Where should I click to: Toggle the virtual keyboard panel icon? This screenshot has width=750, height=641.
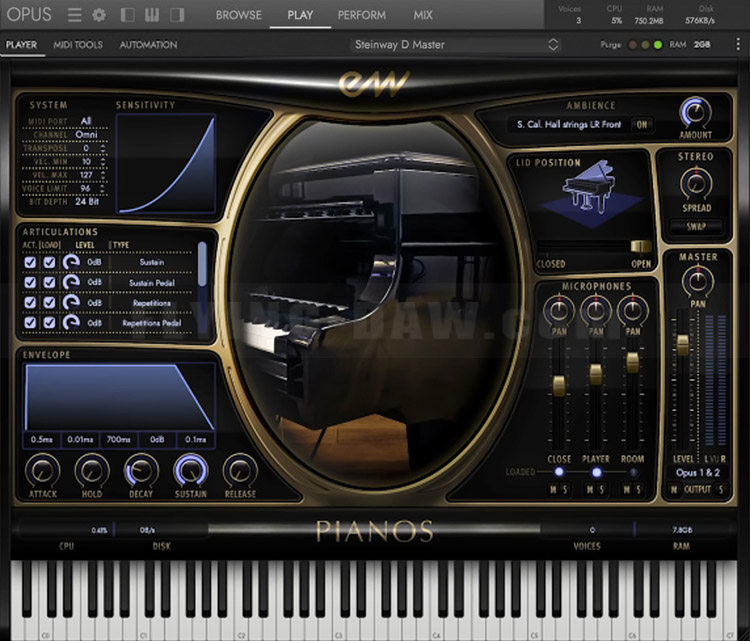pyautogui.click(x=152, y=15)
